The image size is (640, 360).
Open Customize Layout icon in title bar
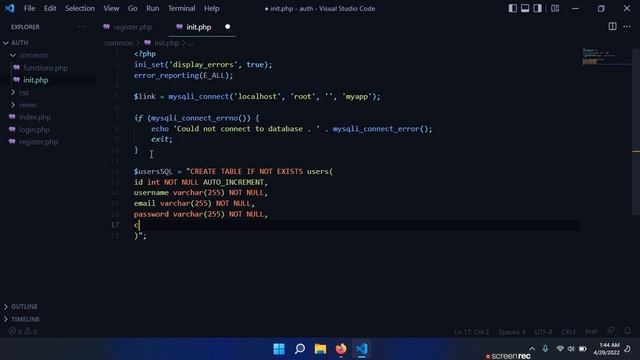[555, 8]
